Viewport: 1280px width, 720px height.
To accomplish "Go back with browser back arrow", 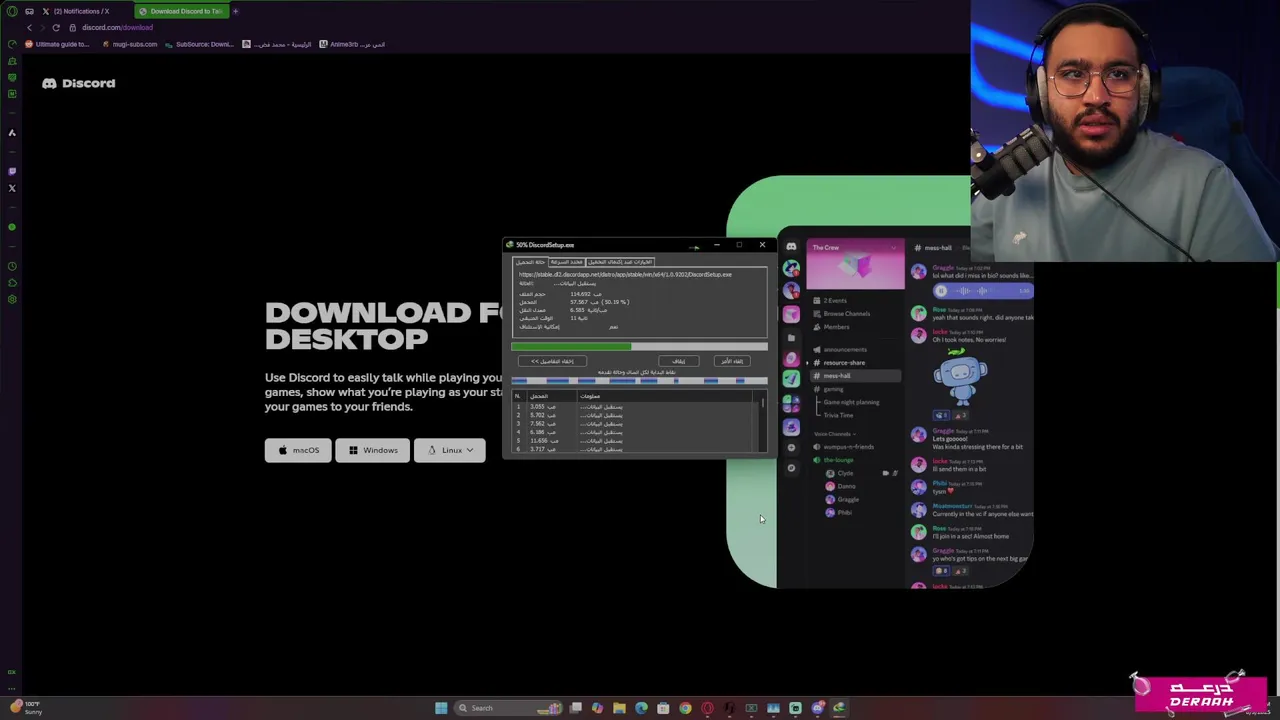I will pos(30,27).
